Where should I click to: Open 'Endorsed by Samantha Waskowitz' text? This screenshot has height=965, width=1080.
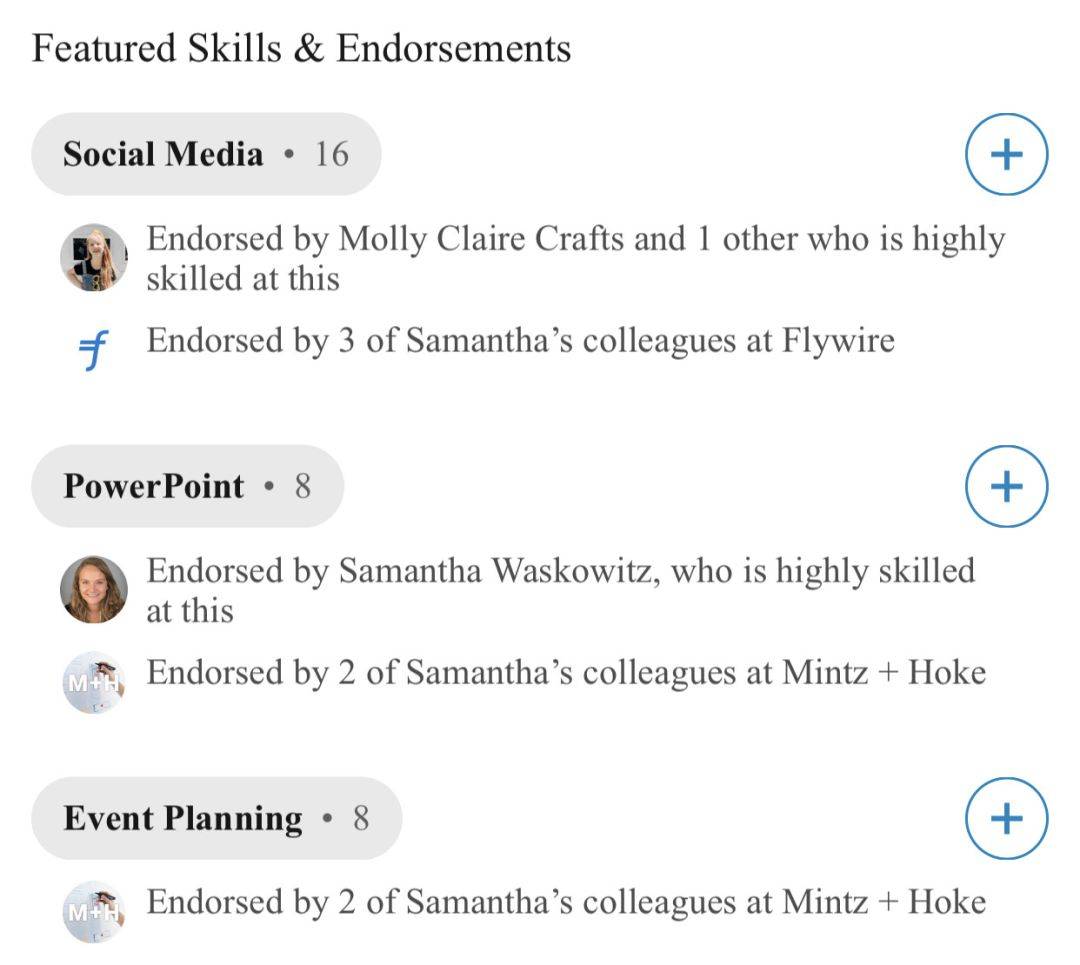coord(561,590)
